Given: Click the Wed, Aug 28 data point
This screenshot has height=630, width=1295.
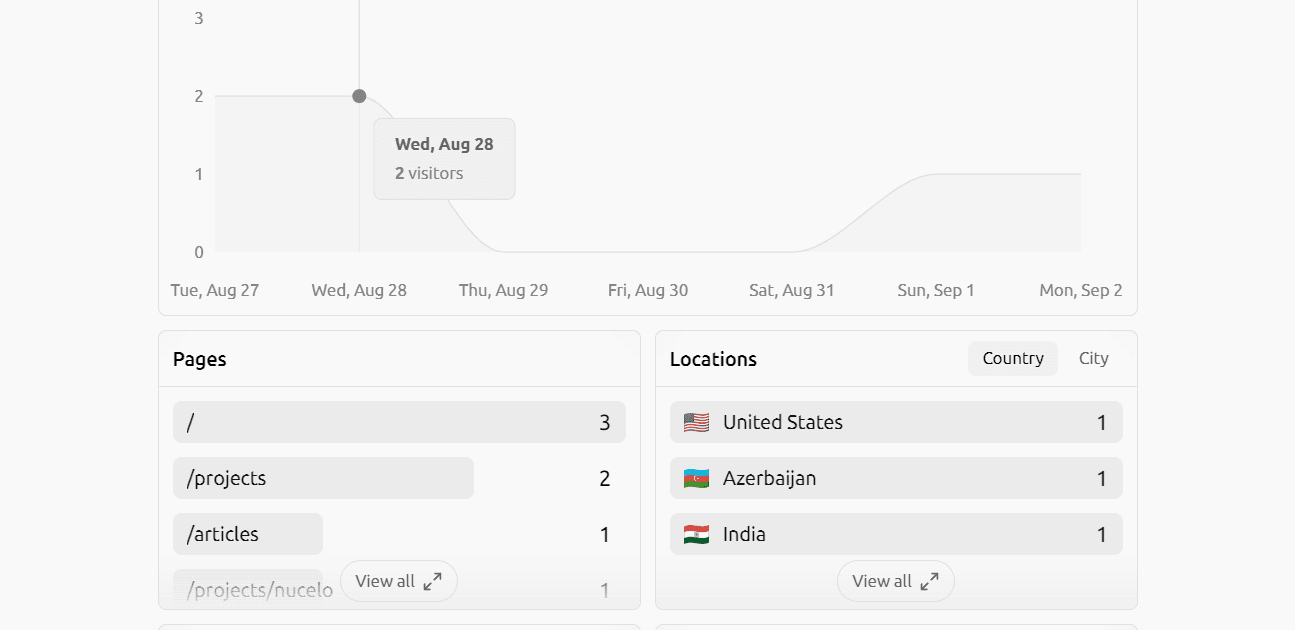Looking at the screenshot, I should pos(359,96).
